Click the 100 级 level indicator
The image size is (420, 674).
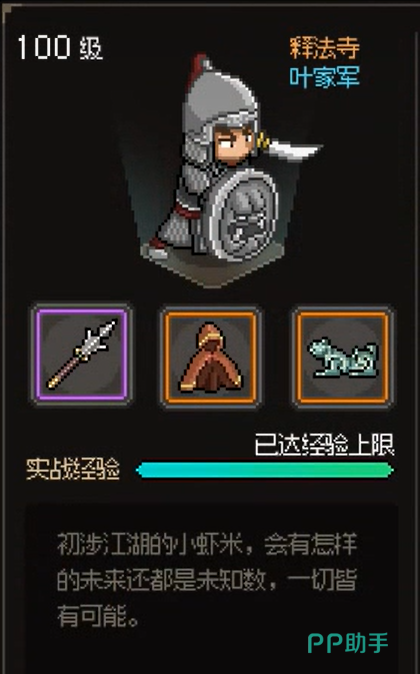[60, 47]
